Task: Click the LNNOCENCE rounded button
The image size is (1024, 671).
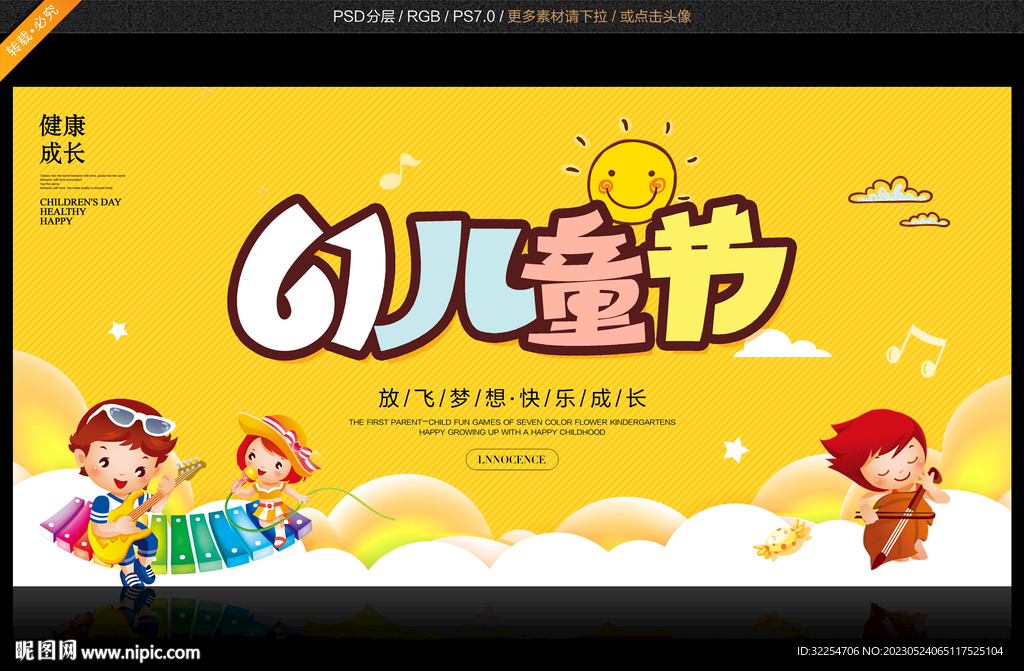Action: click(x=512, y=459)
